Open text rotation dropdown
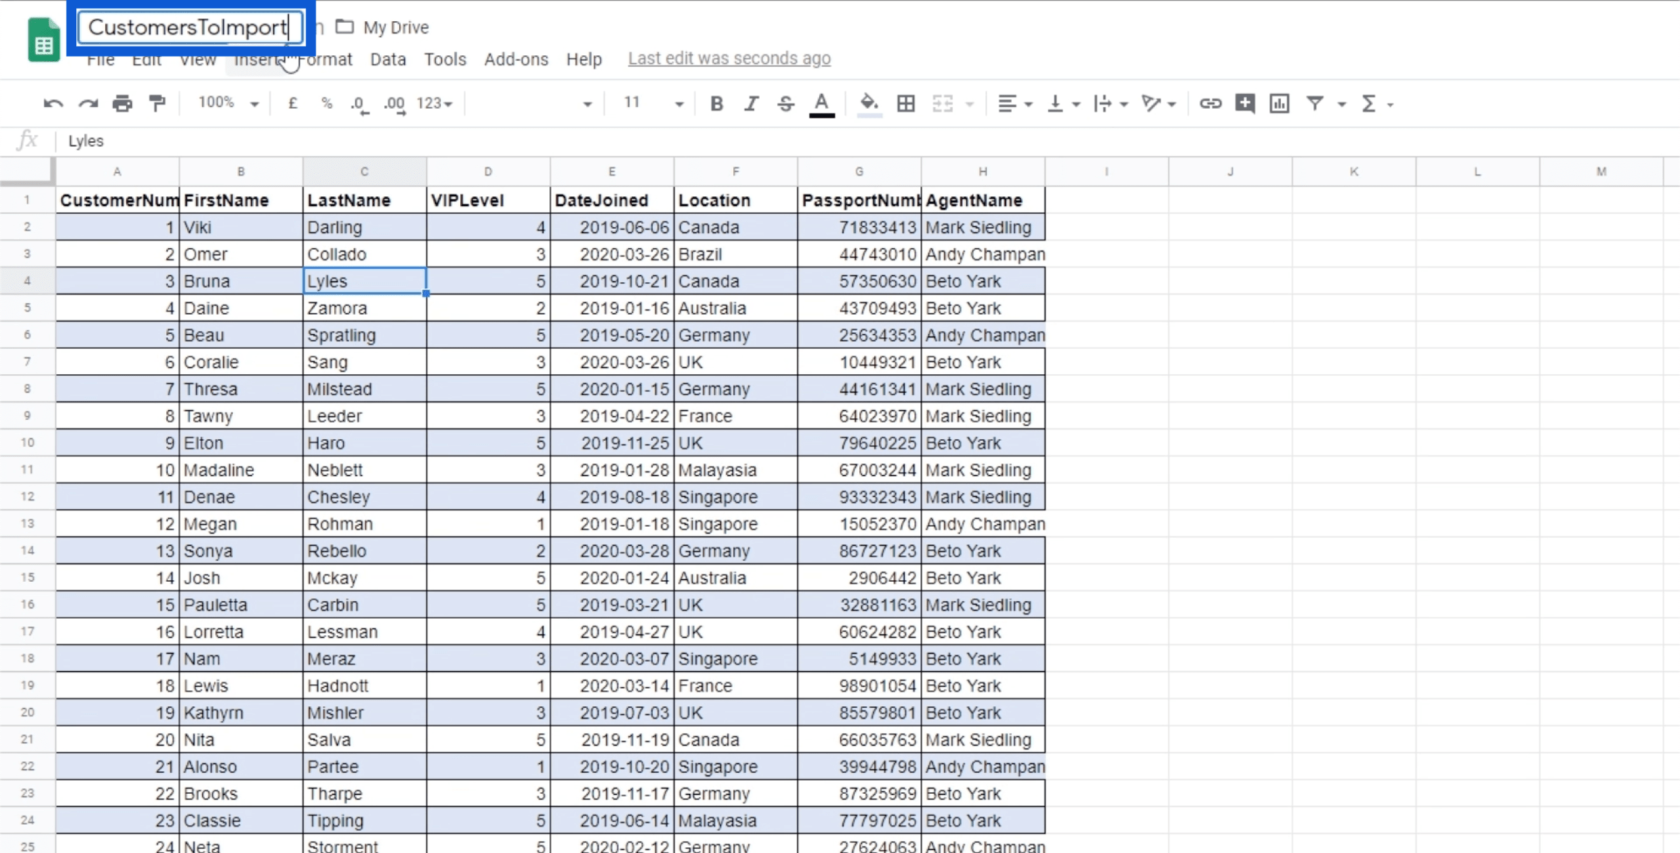 coord(1159,103)
